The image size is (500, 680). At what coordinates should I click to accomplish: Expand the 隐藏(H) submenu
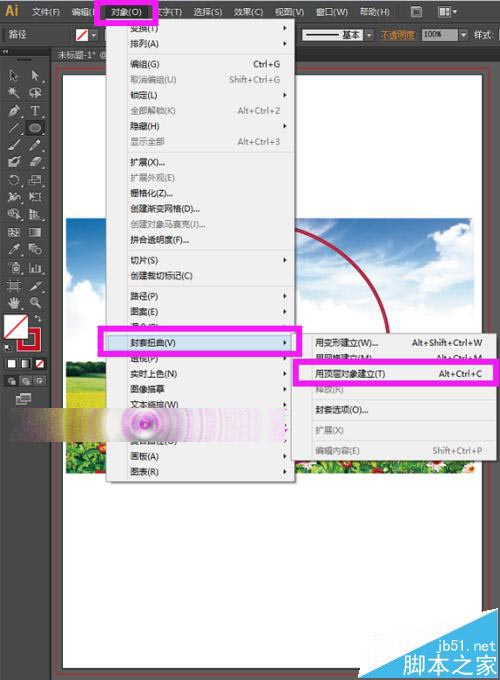200,126
